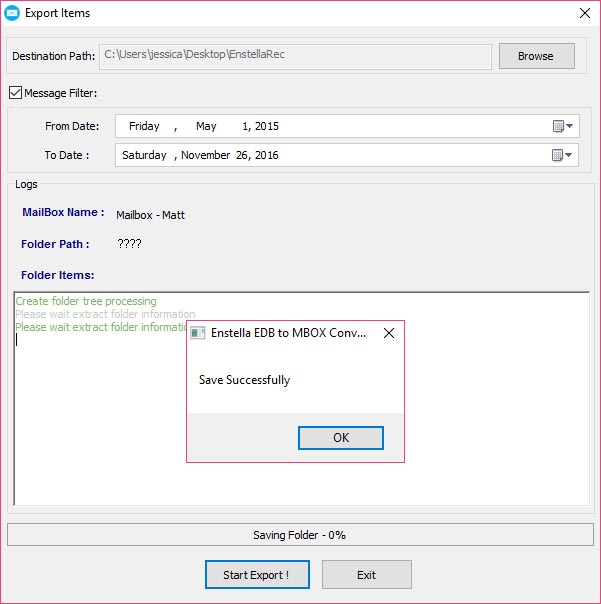Select the weekday Friday in From Date
The height and width of the screenshot is (604, 601).
(144, 126)
